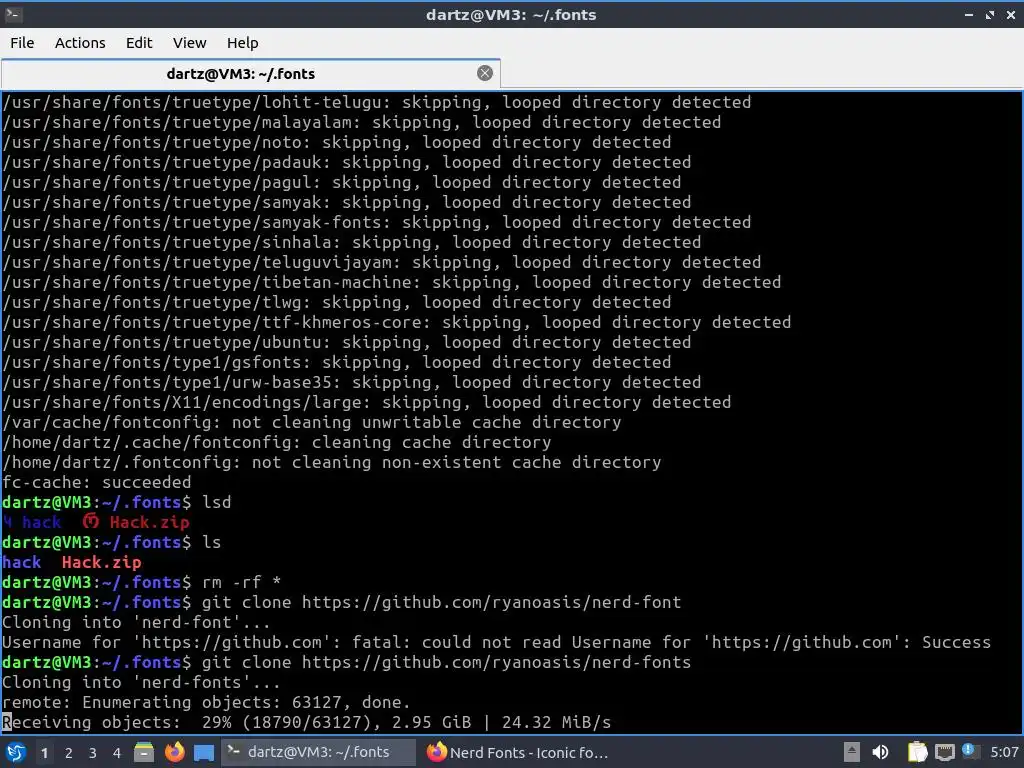
Task: Open the volume control in system tray
Action: [880, 752]
